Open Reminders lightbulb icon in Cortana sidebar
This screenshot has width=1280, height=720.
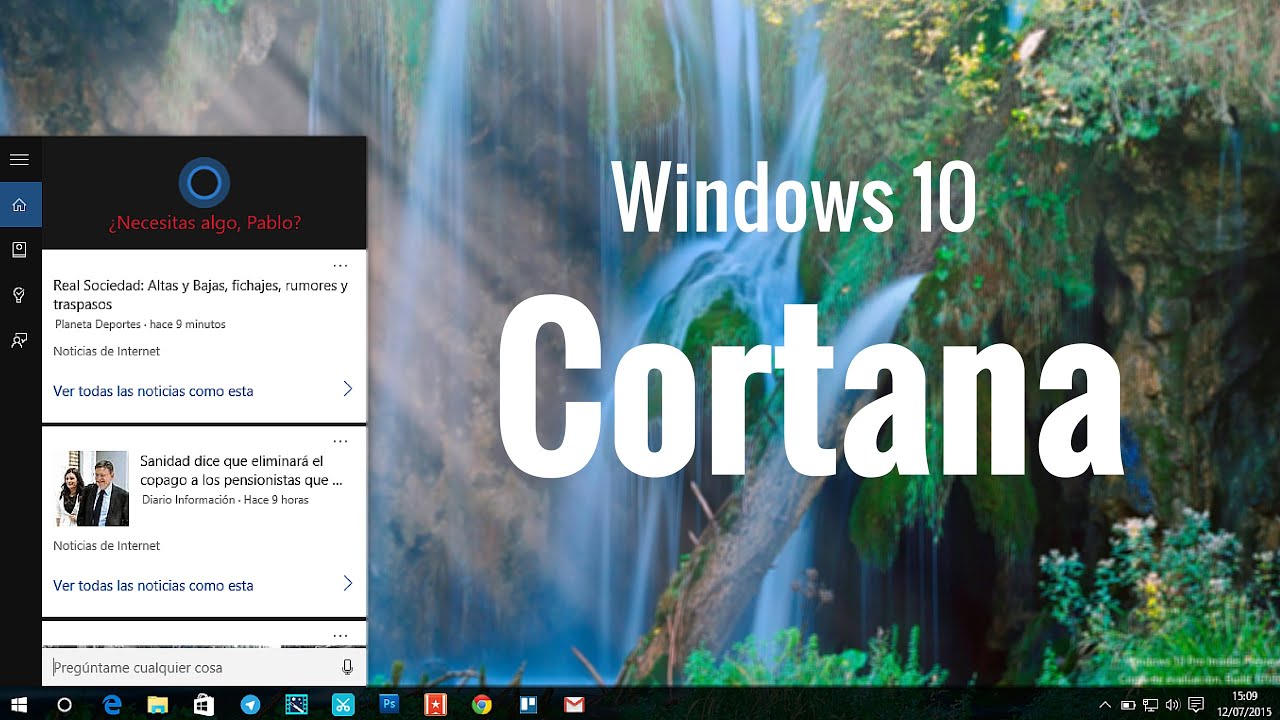pos(19,295)
